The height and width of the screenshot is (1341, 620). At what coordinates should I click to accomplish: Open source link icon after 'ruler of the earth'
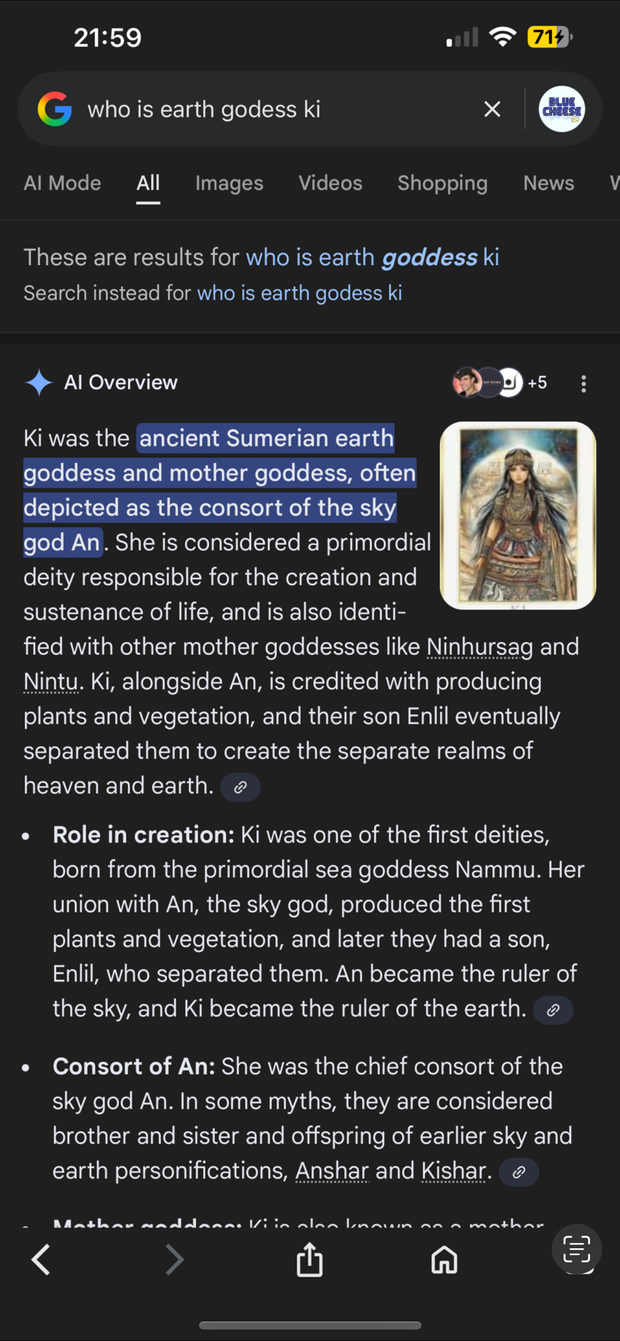tap(552, 1010)
